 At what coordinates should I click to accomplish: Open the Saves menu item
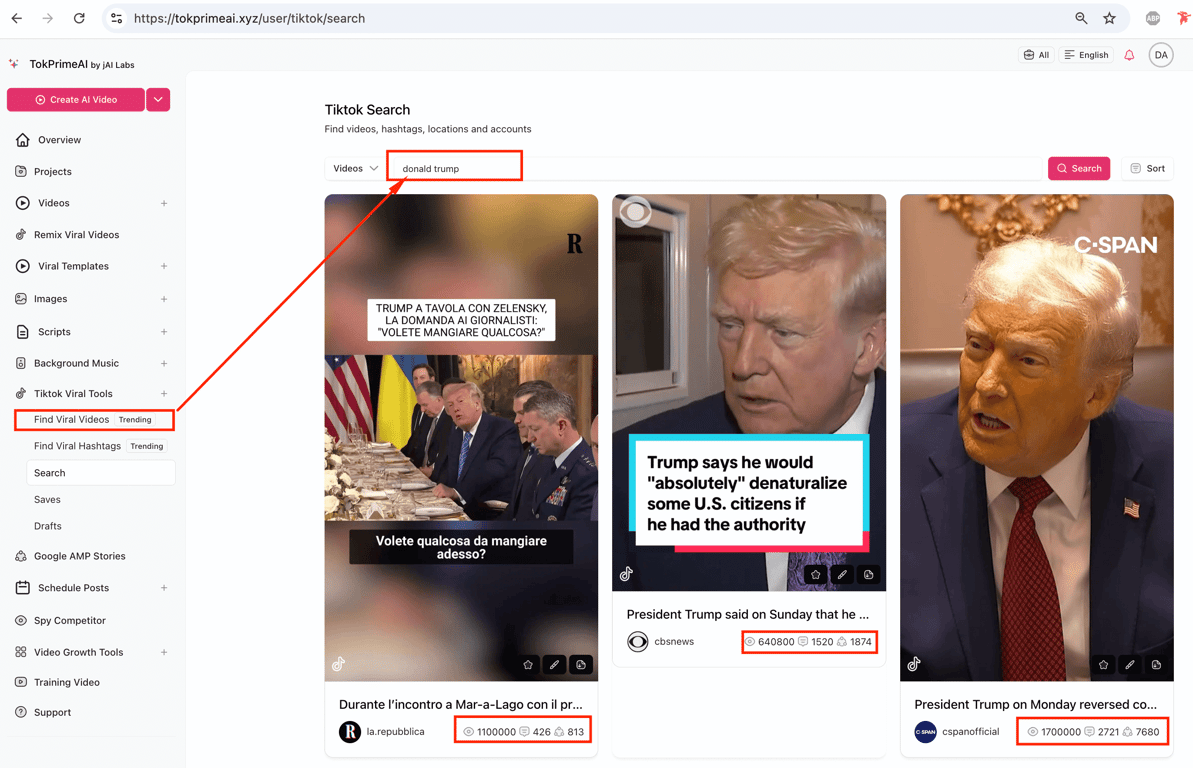coord(47,499)
